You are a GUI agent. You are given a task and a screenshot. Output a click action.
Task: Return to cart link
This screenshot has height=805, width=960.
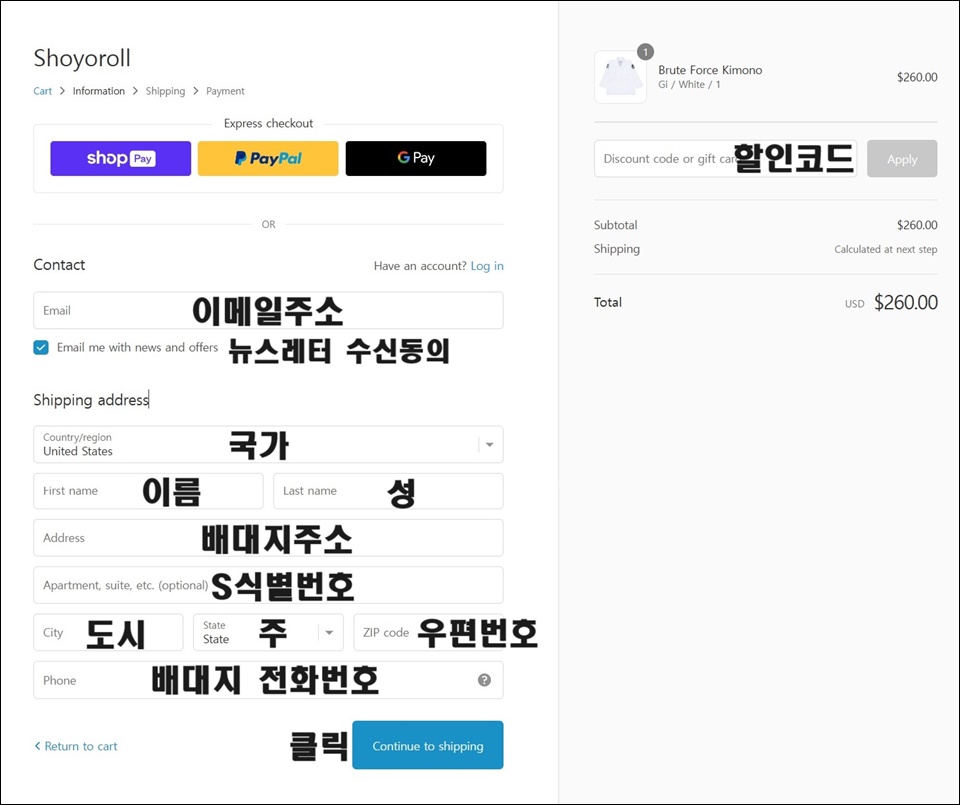[76, 746]
